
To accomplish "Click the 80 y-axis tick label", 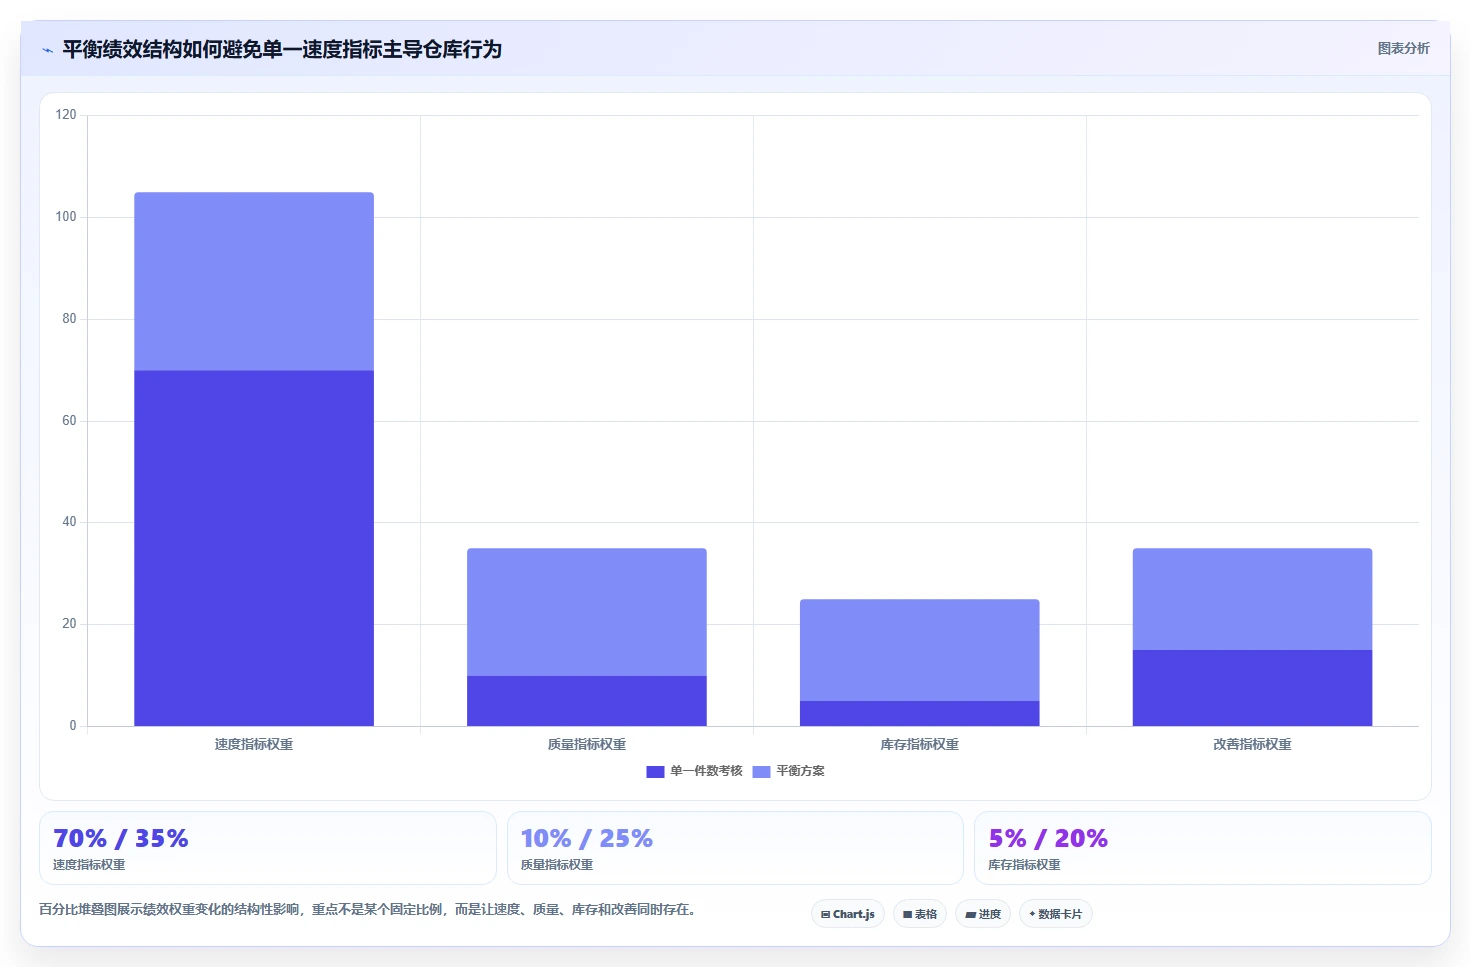I will pos(69,319).
